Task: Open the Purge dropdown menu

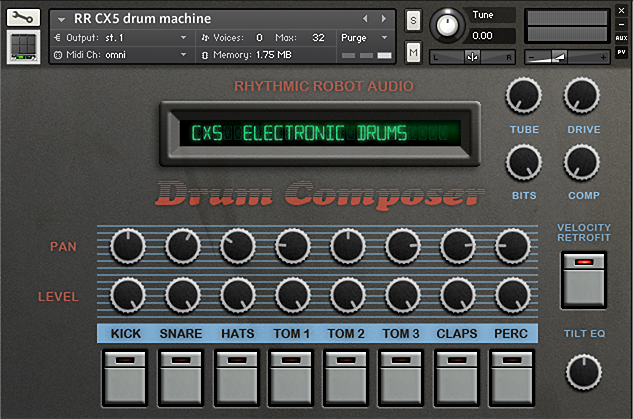Action: click(365, 38)
